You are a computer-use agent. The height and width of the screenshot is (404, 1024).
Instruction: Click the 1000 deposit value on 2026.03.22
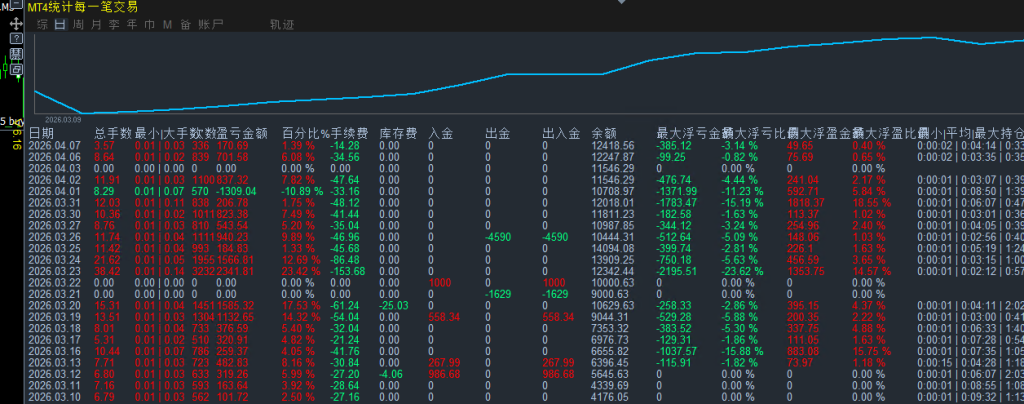pos(439,283)
